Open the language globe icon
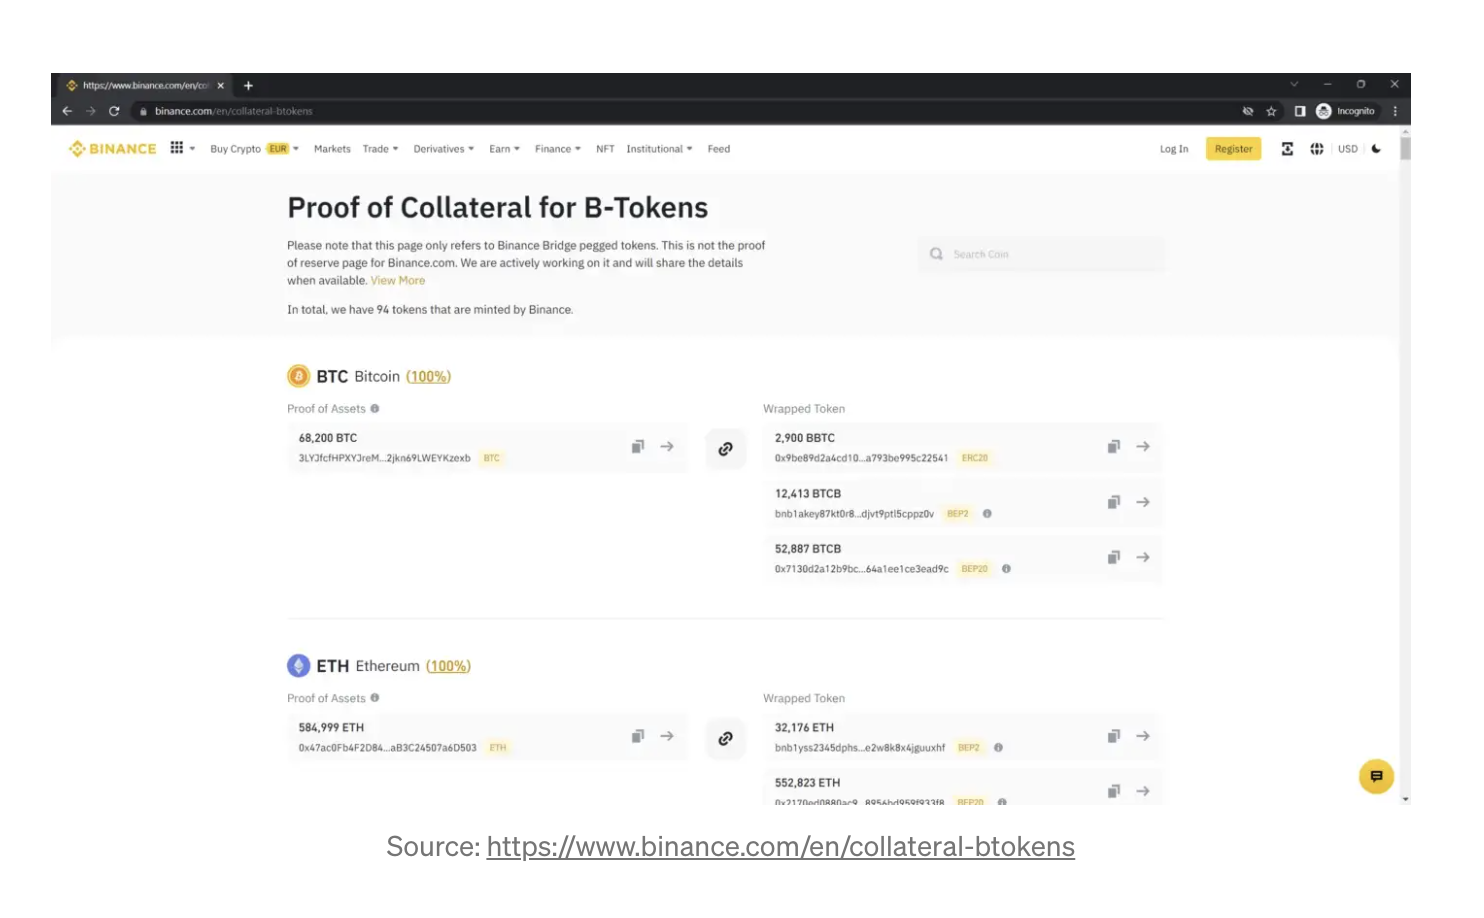 [x=1317, y=149]
